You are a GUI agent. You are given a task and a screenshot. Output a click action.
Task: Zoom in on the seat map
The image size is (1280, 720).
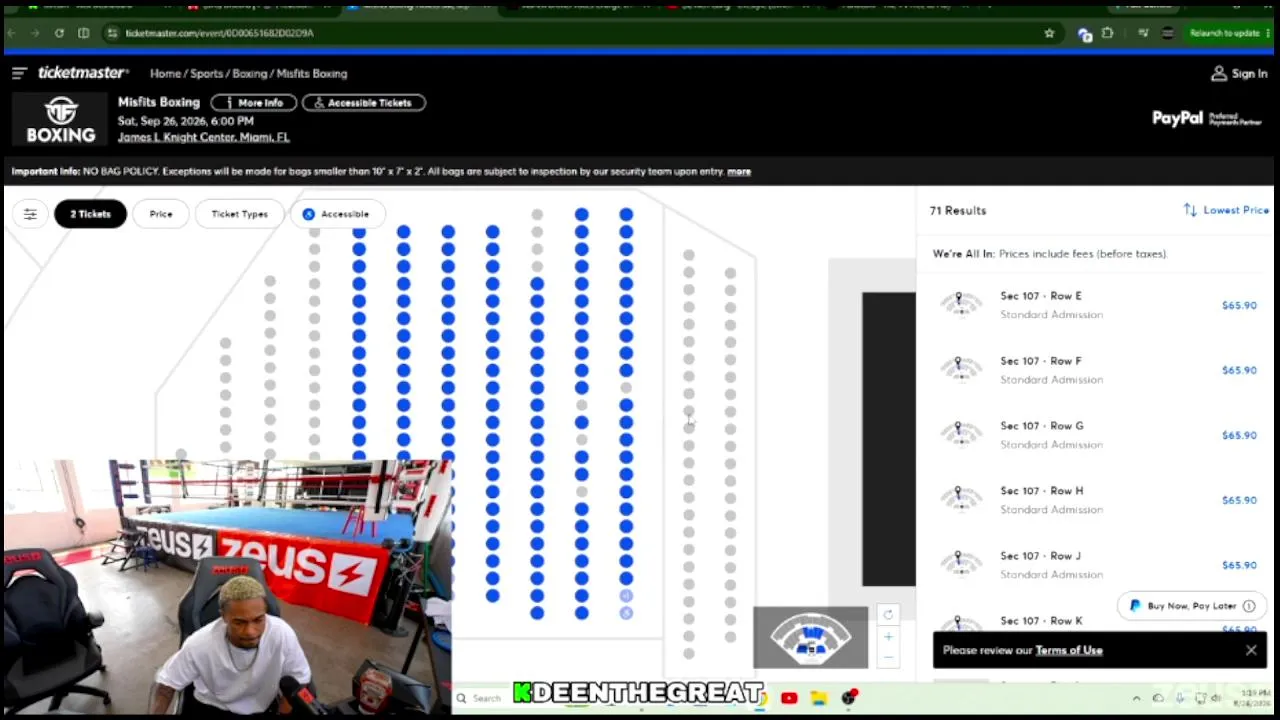(x=888, y=636)
